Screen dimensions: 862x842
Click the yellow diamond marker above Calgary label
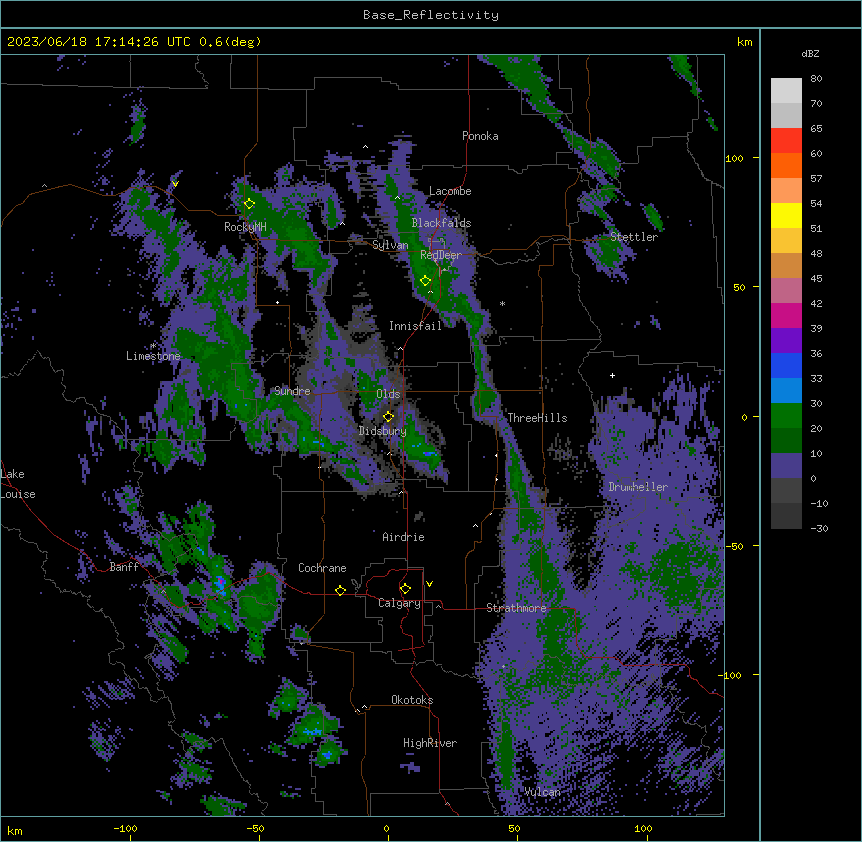pos(405,589)
